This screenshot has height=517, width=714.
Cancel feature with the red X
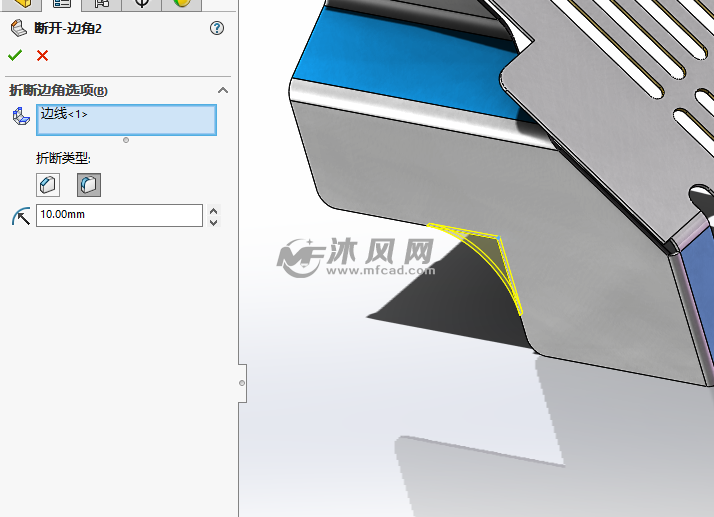pos(42,56)
